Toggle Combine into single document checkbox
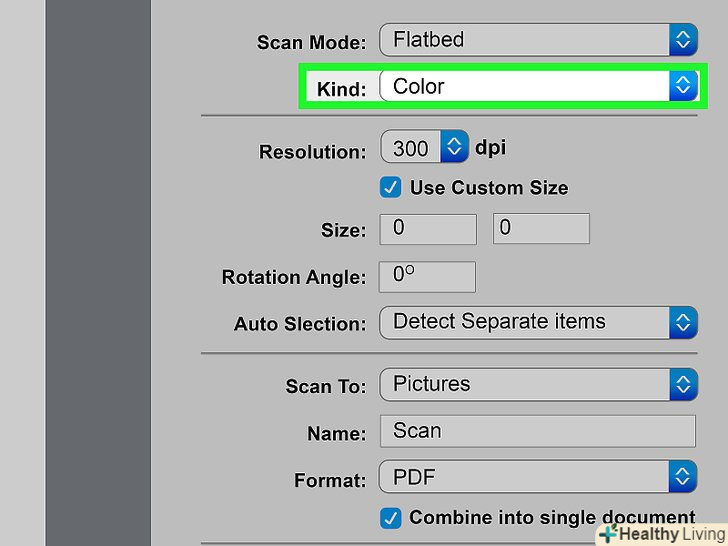This screenshot has width=728, height=546. [391, 518]
